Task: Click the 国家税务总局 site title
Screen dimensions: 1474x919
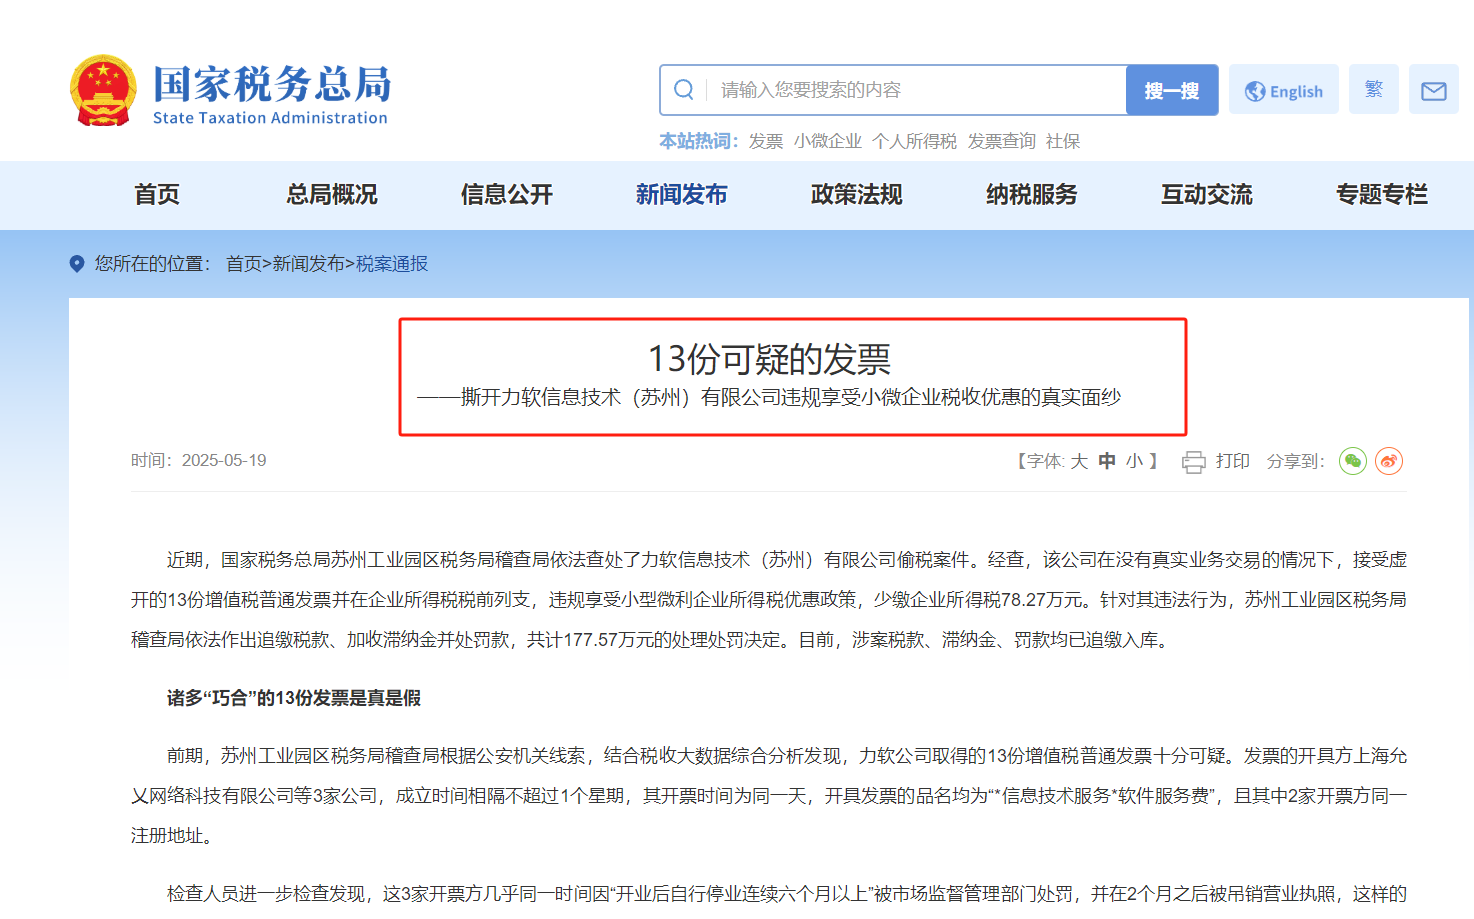Action: tap(272, 85)
